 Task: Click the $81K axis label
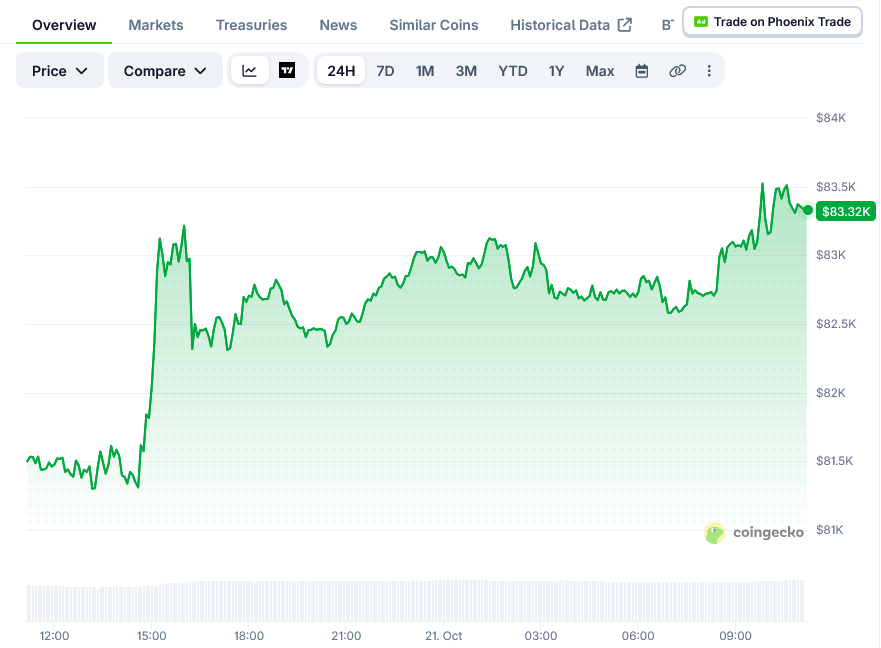pos(829,530)
